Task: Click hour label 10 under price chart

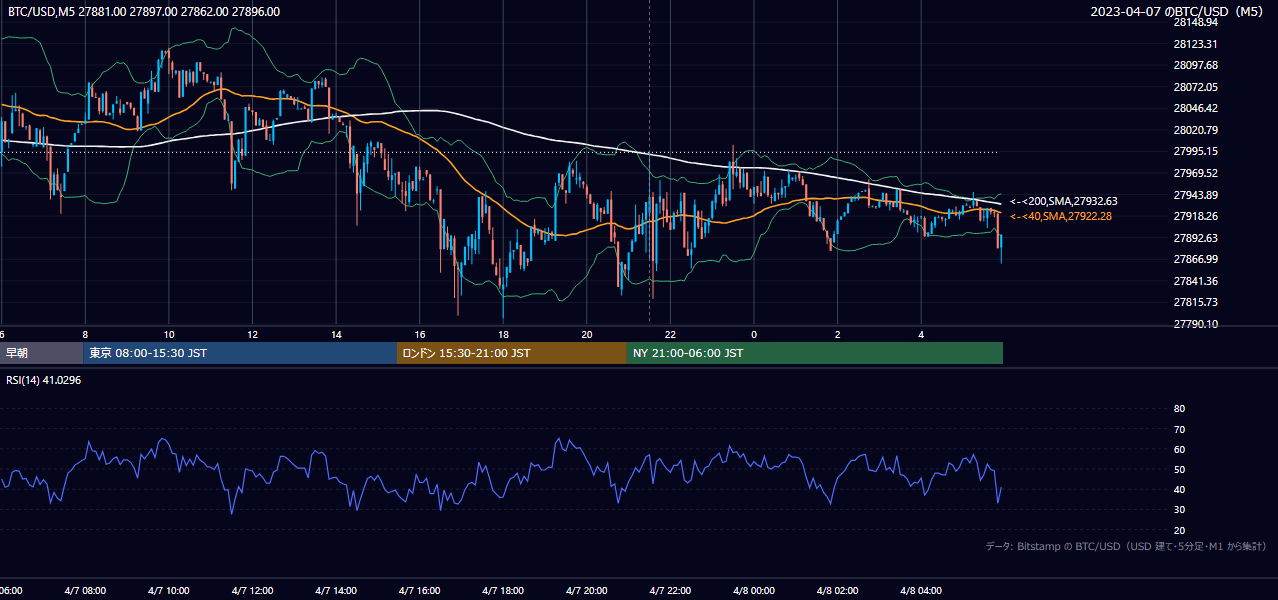Action: tap(169, 334)
